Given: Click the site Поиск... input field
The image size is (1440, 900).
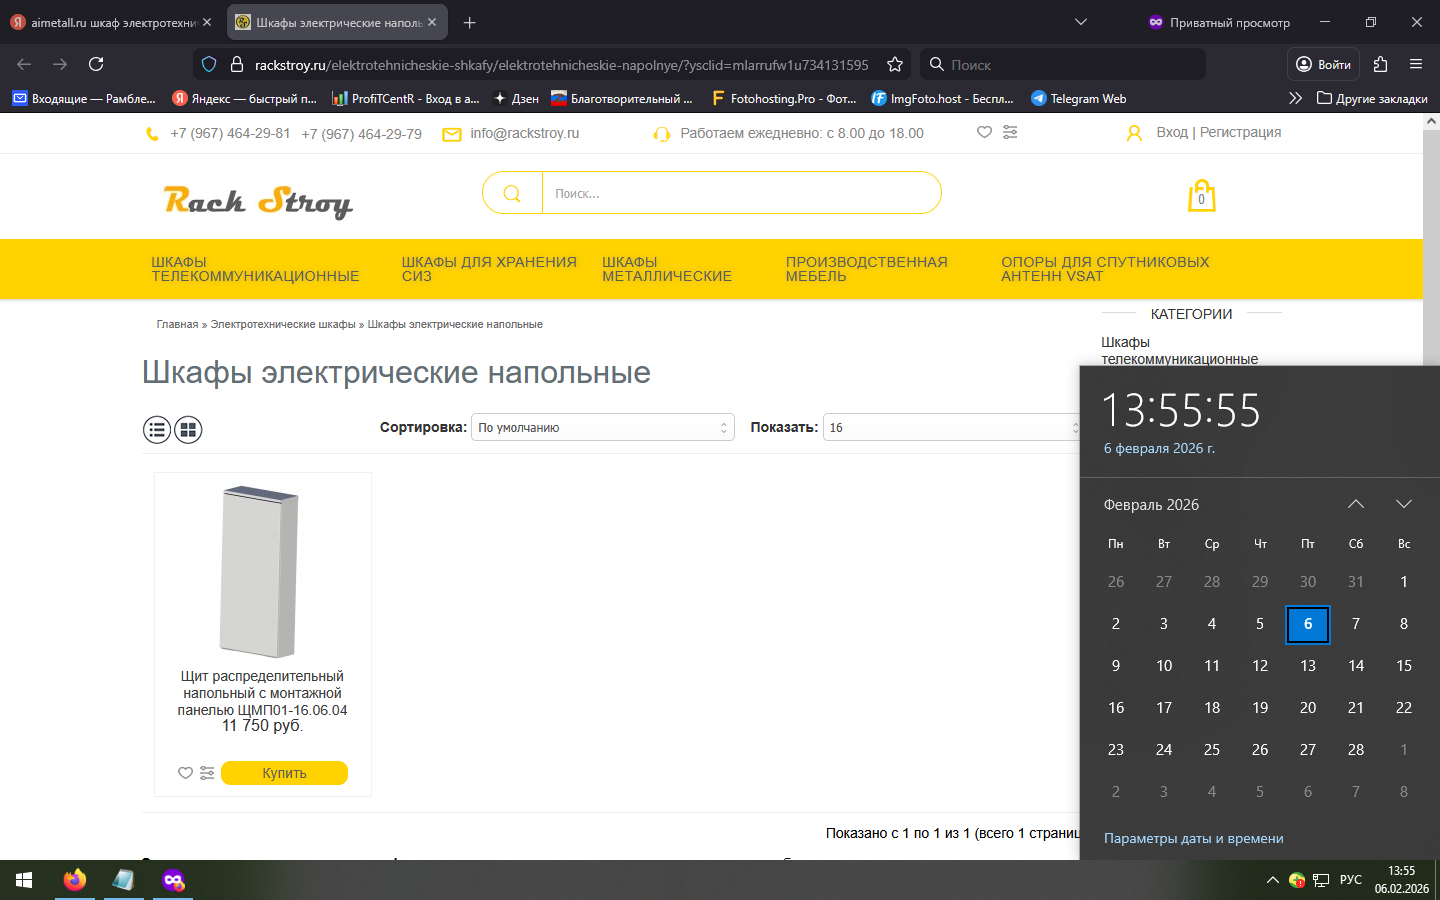Looking at the screenshot, I should [740, 193].
